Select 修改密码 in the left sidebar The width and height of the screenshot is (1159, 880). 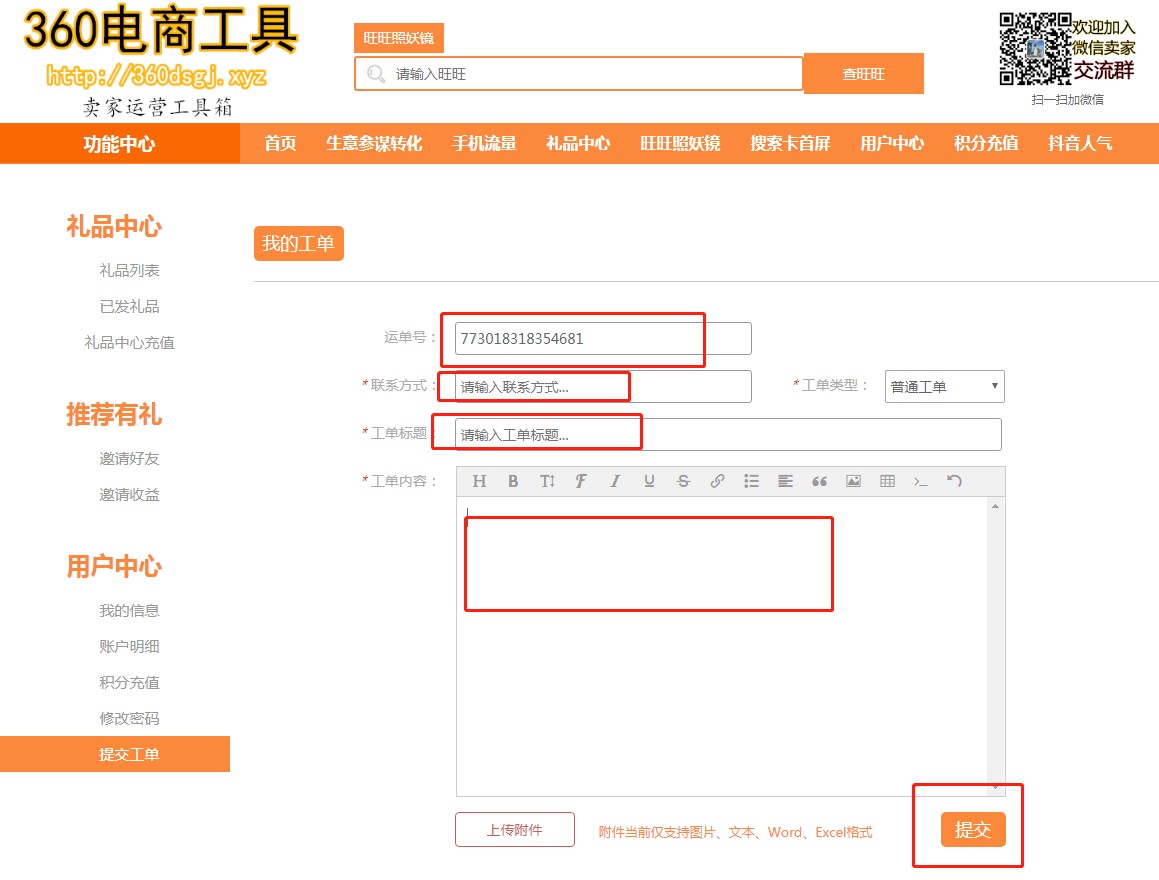click(x=129, y=718)
